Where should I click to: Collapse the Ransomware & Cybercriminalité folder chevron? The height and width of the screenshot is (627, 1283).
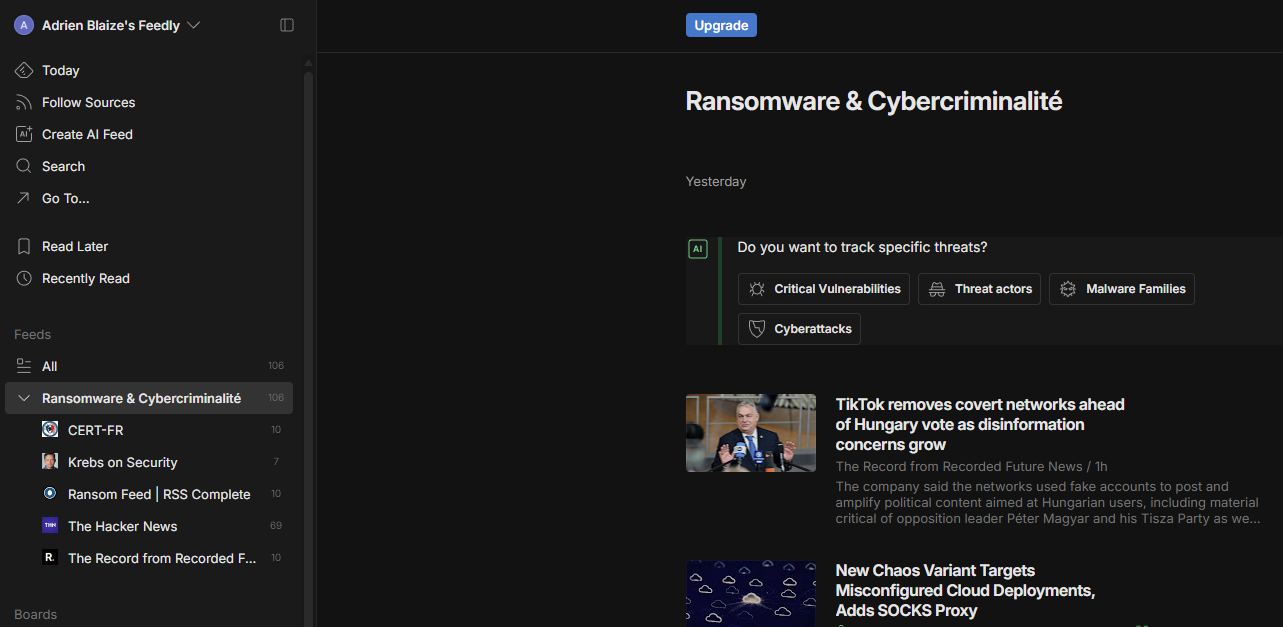tap(24, 398)
